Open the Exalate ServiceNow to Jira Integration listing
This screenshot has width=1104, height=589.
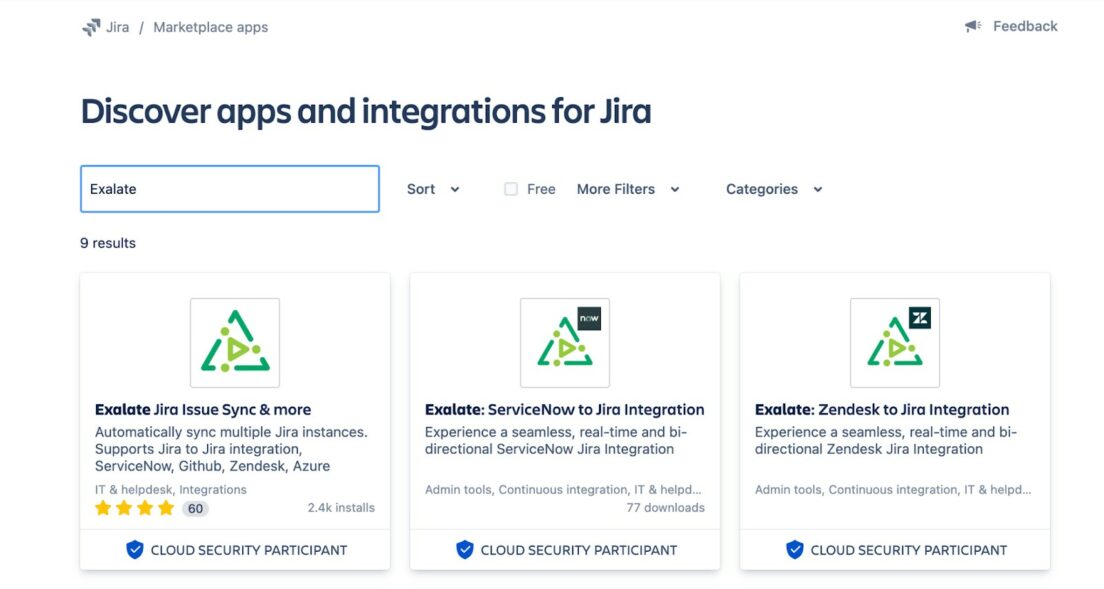coord(564,409)
